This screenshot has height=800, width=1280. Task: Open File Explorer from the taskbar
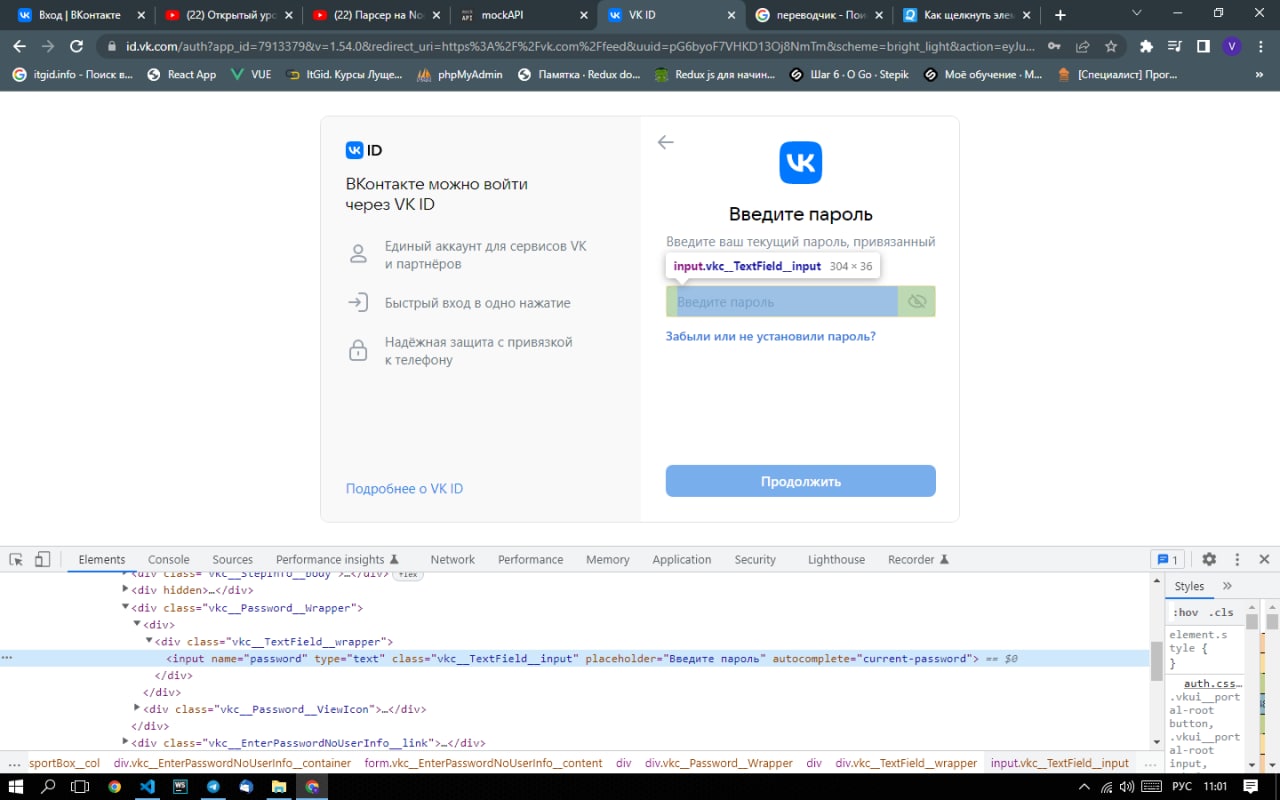[279, 787]
